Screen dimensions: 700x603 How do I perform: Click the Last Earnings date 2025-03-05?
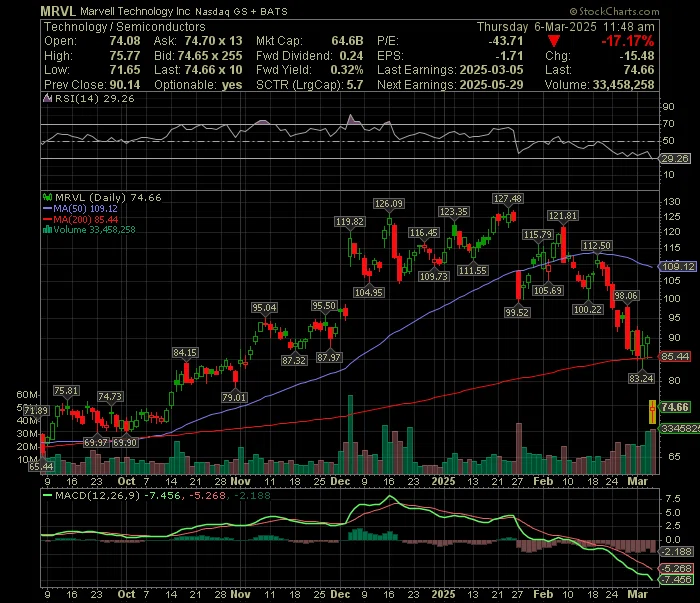click(x=491, y=70)
